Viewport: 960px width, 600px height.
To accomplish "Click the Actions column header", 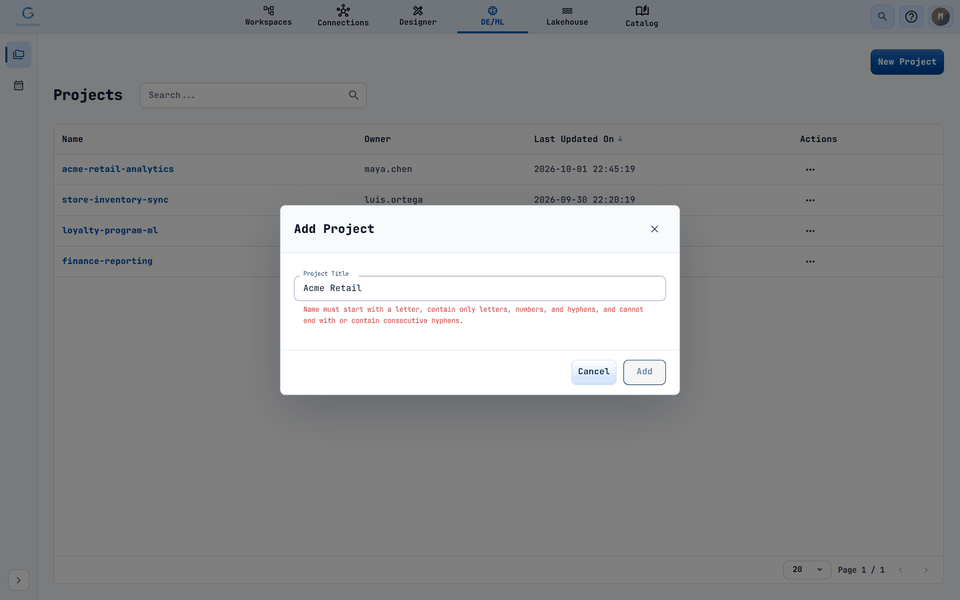I will pos(818,139).
